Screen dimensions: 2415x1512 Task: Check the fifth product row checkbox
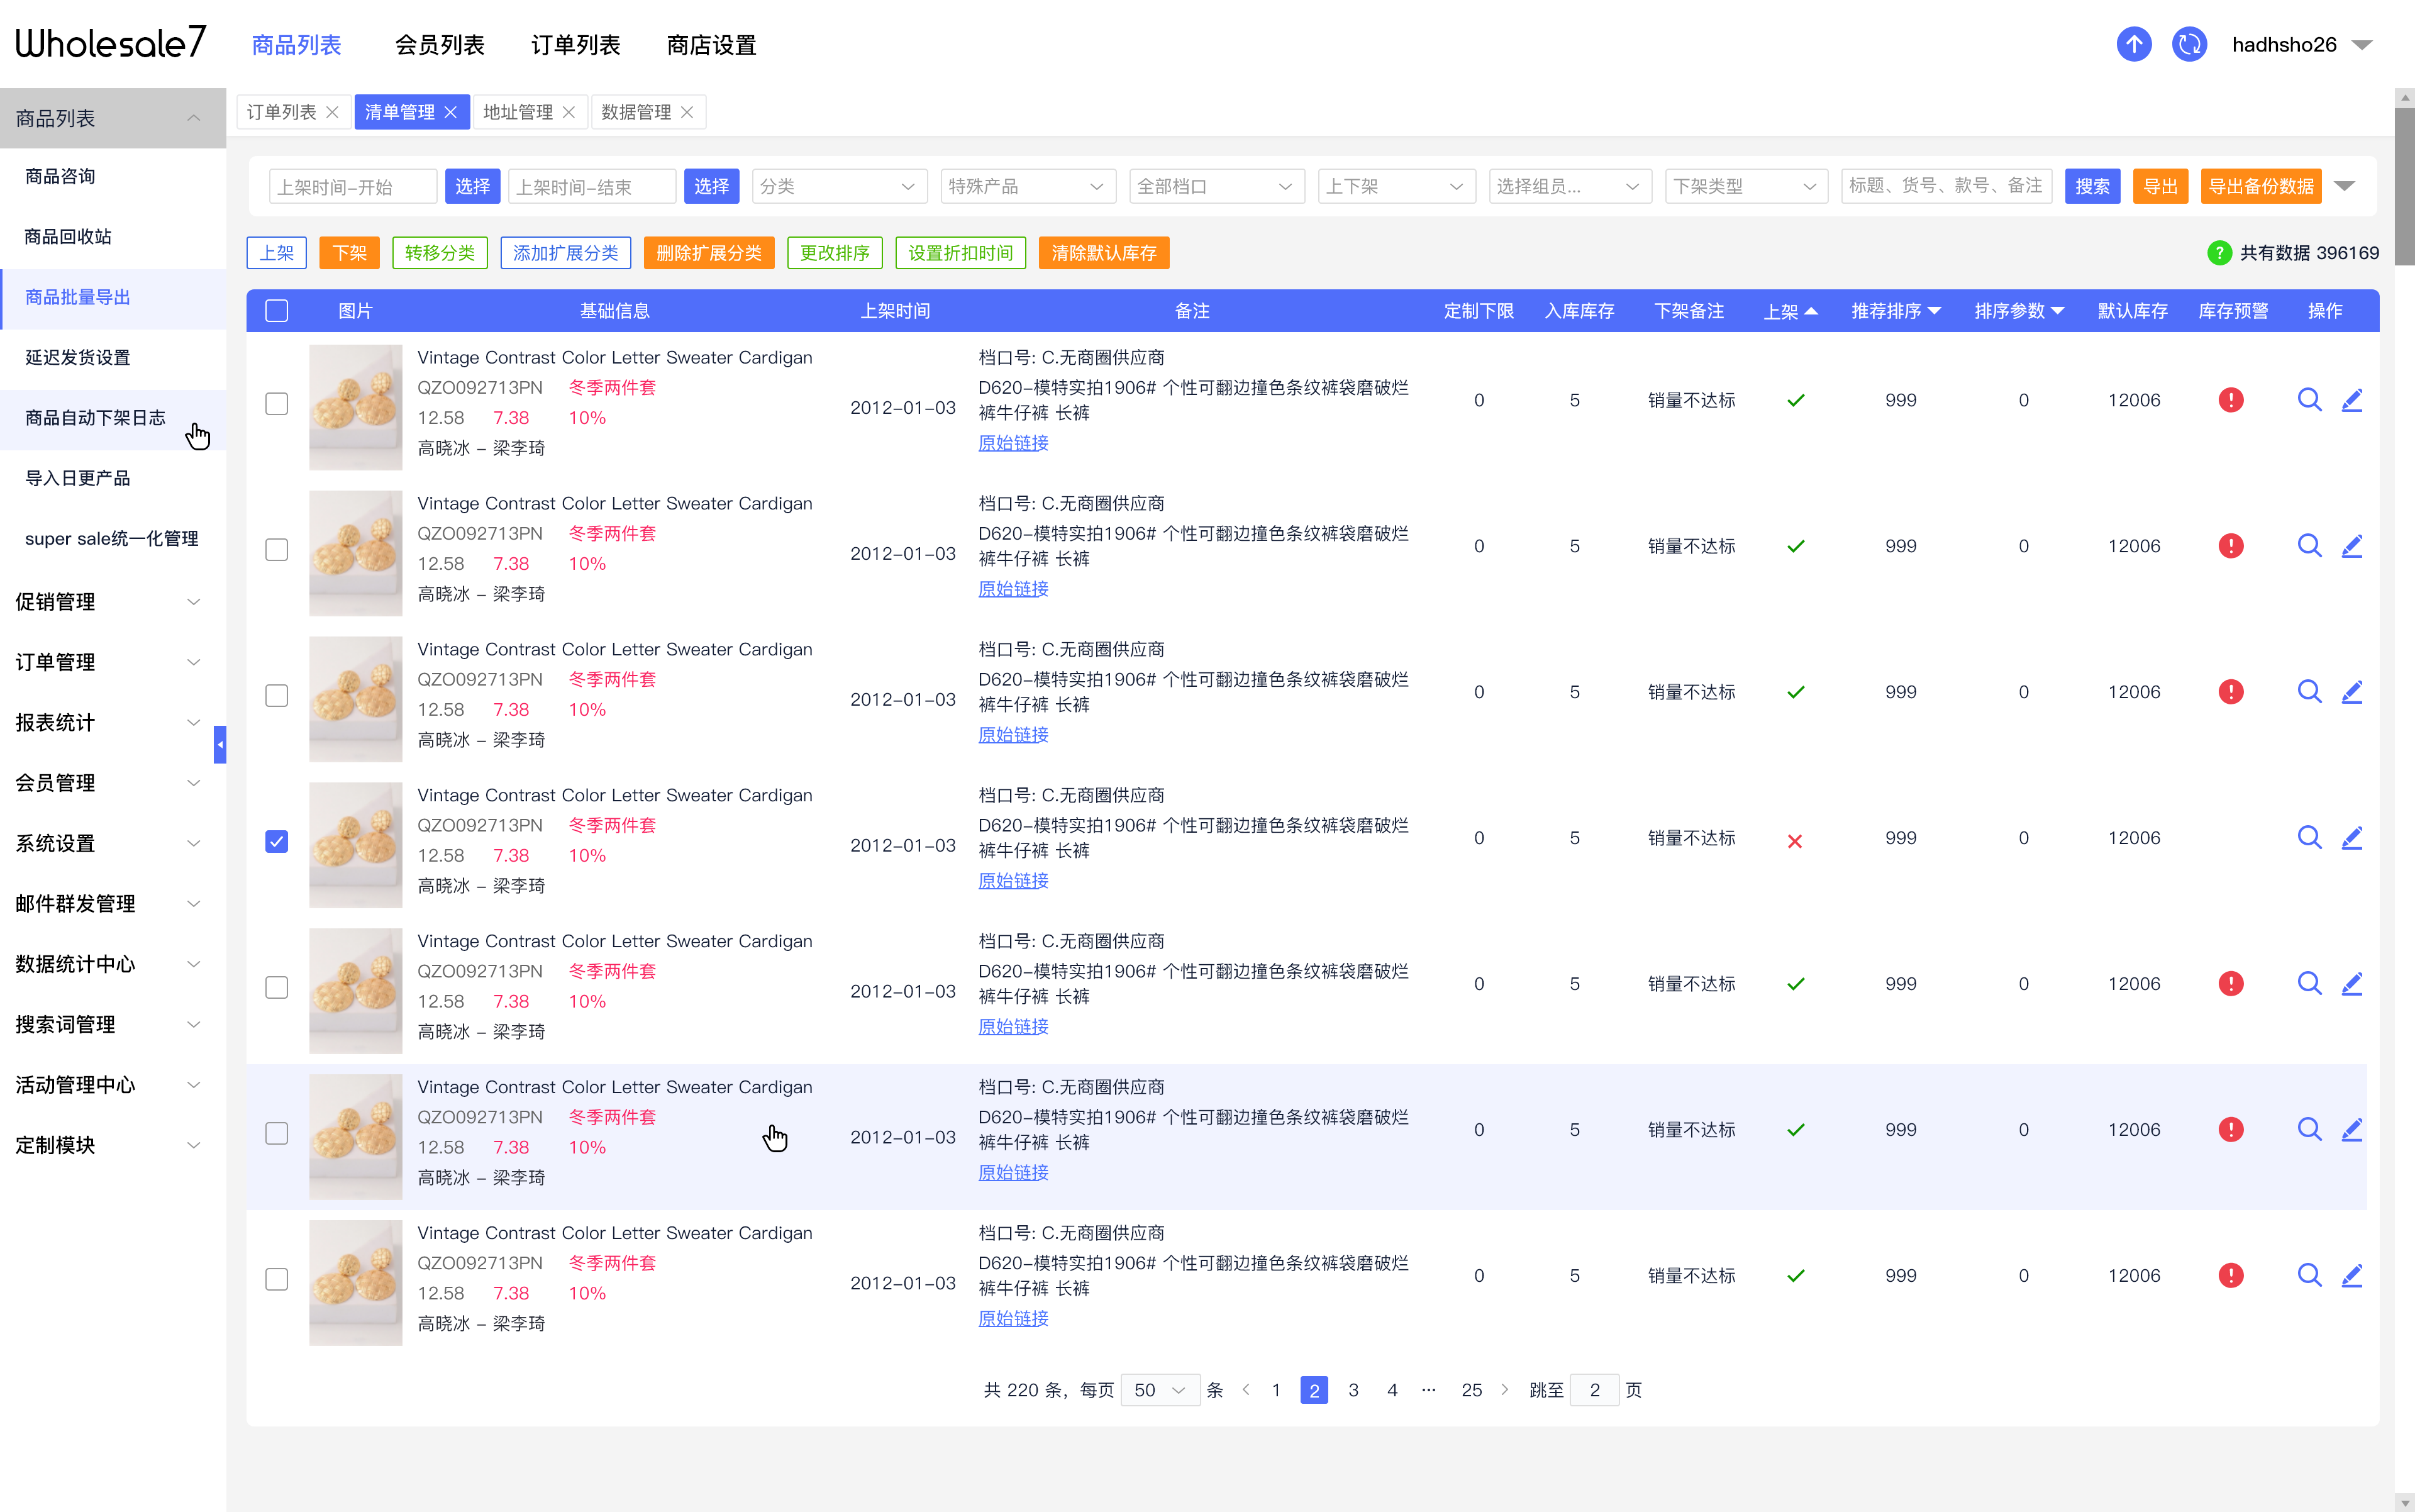click(277, 988)
